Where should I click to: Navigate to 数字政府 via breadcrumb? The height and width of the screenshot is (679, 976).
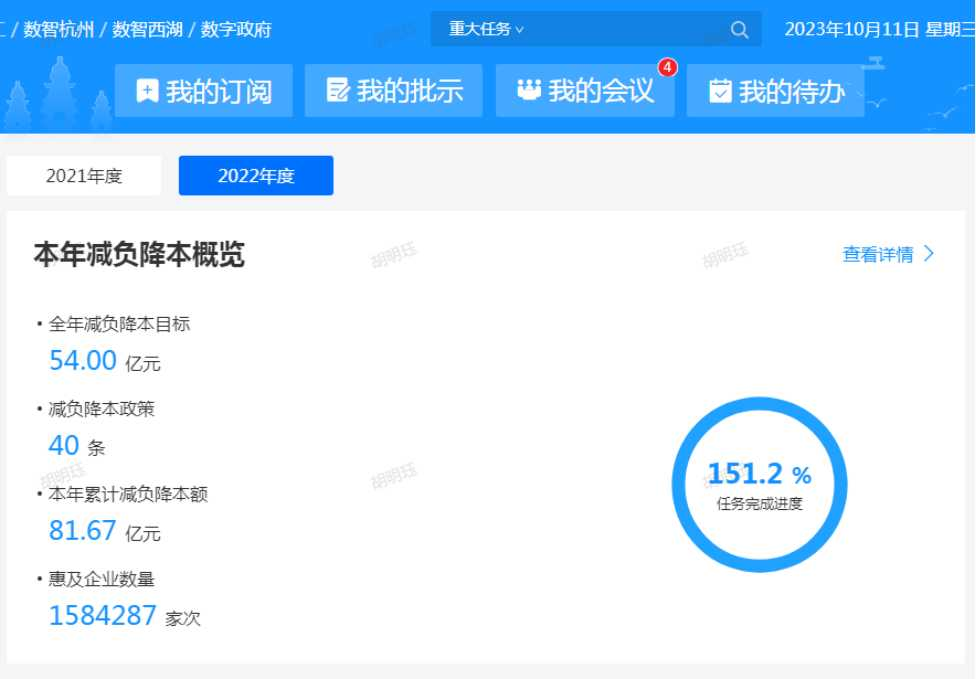237,30
